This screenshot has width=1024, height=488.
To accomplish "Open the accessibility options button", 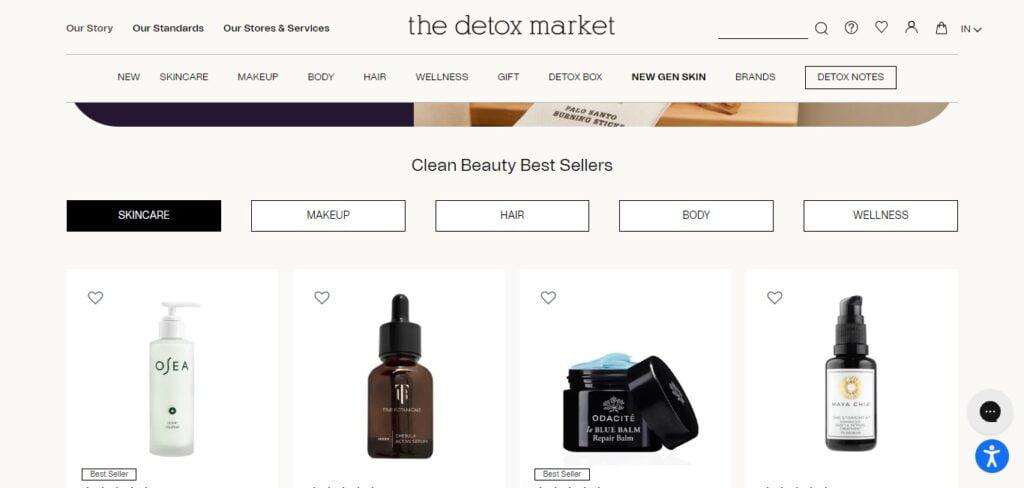I will tap(992, 456).
